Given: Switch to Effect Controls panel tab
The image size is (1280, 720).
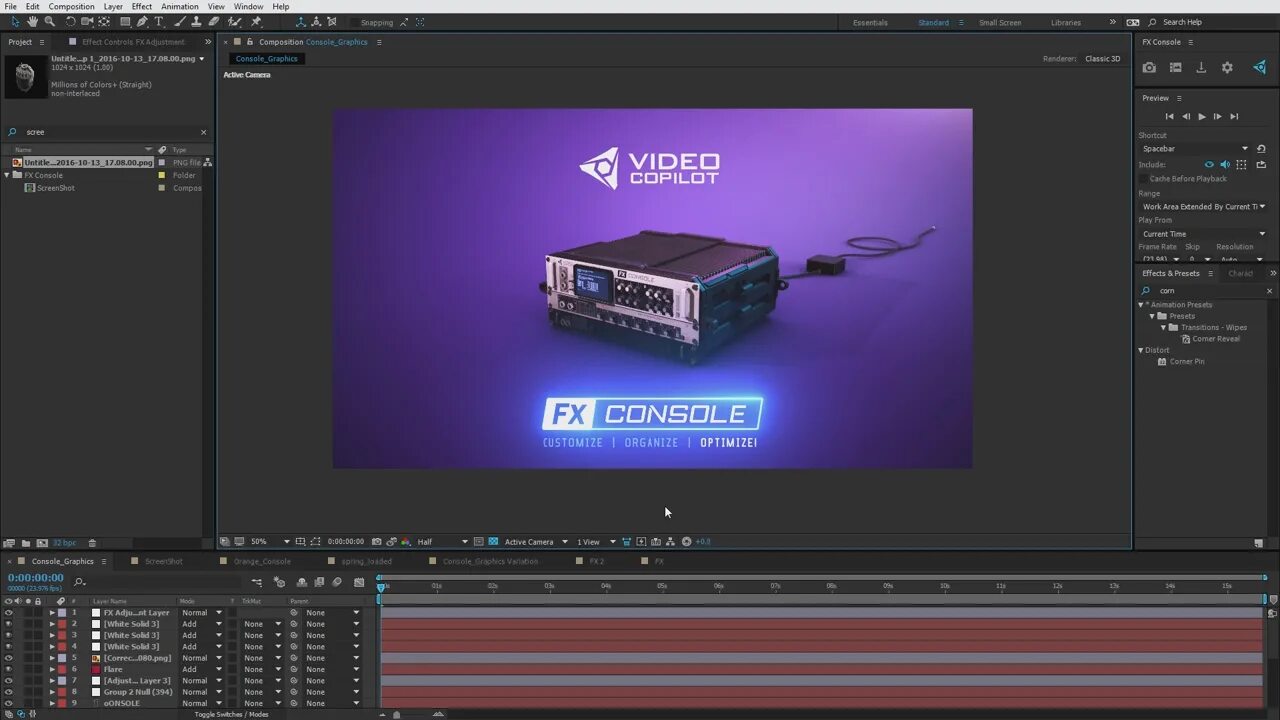Looking at the screenshot, I should click(133, 42).
